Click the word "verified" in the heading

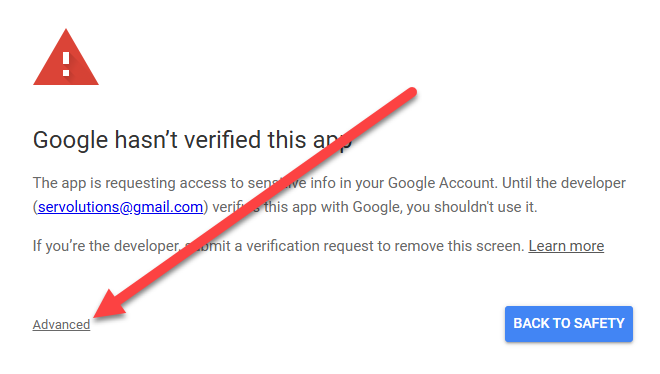(223, 140)
